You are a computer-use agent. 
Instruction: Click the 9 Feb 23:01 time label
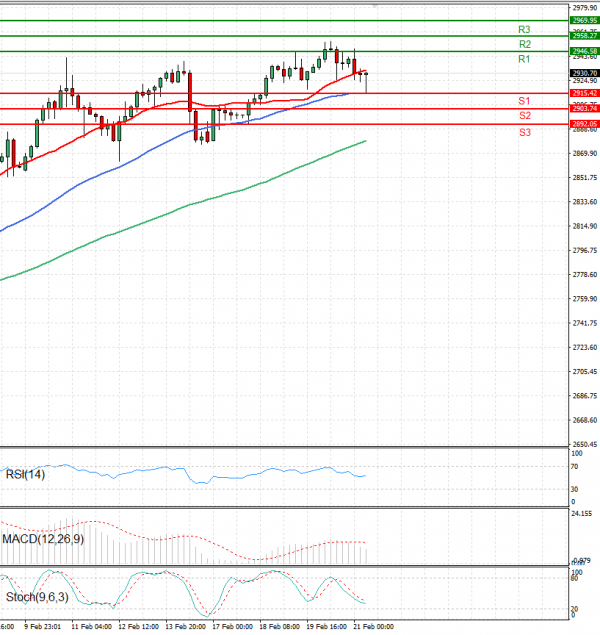coord(42,626)
